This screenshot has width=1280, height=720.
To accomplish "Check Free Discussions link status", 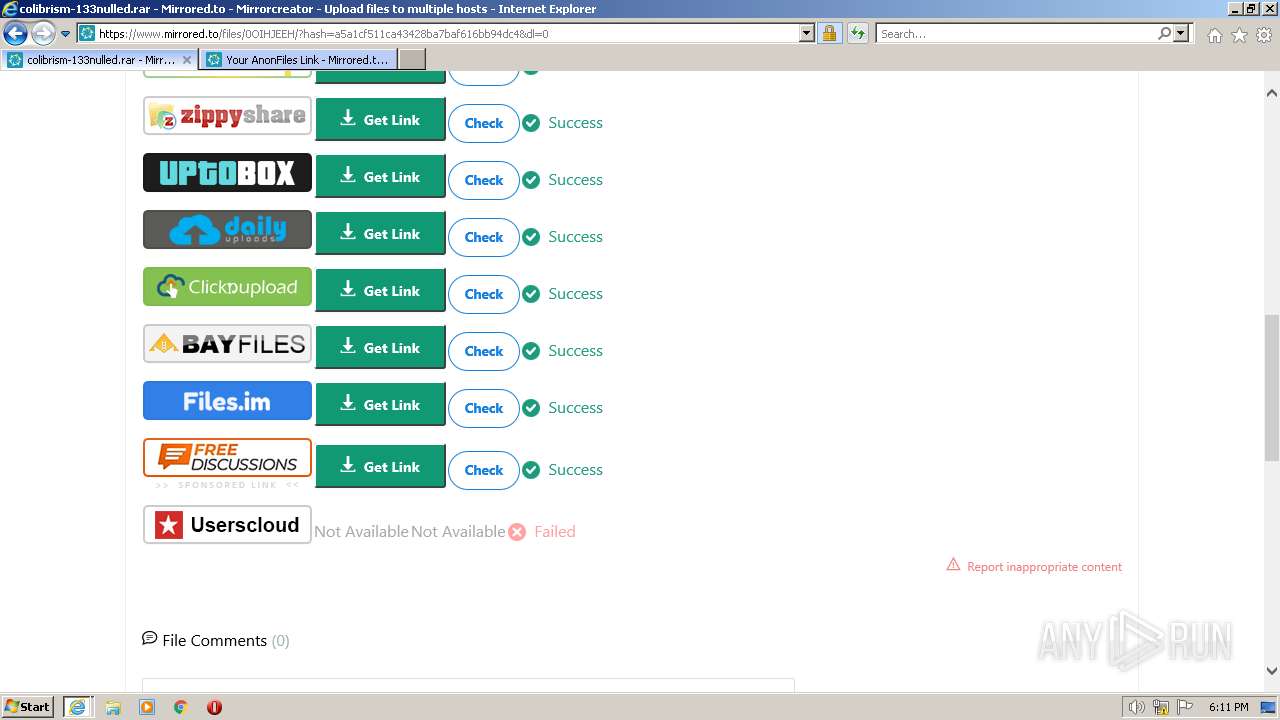I will 484,470.
